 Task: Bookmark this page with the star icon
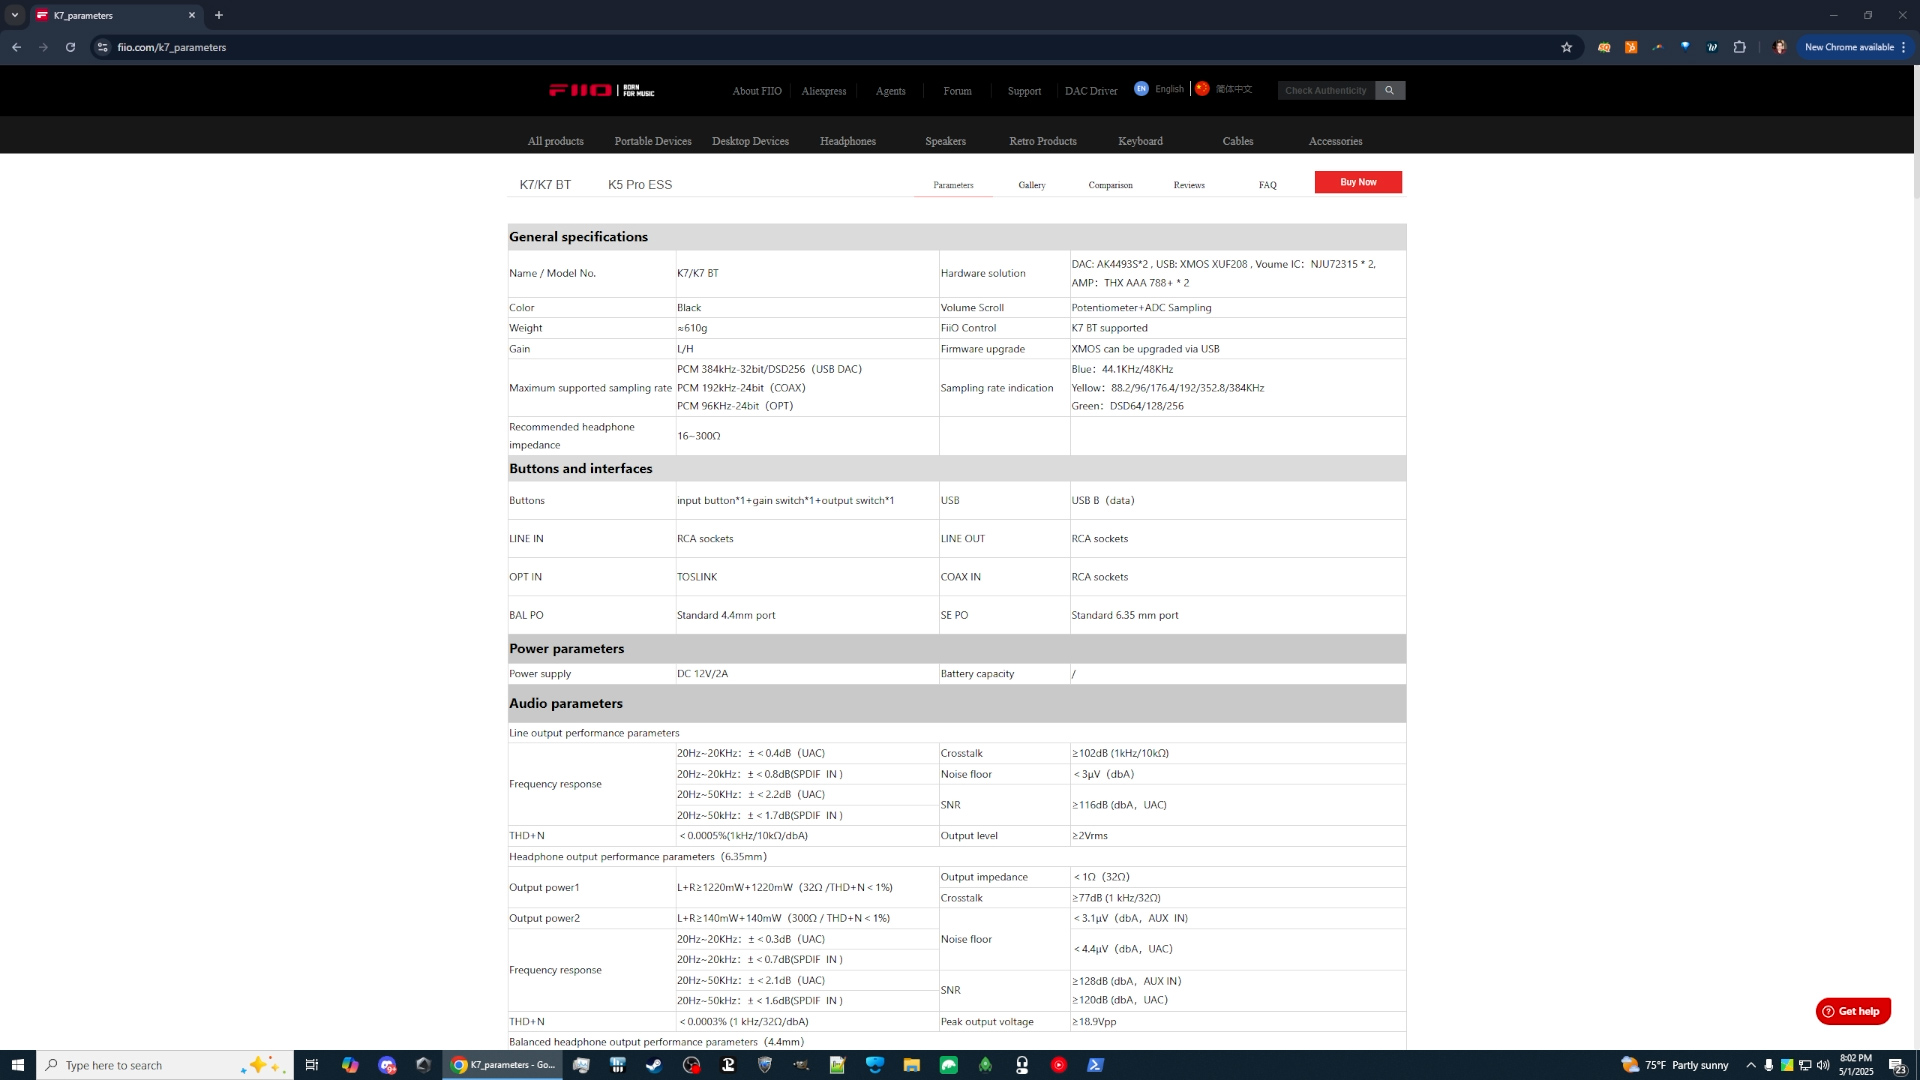(x=1567, y=47)
